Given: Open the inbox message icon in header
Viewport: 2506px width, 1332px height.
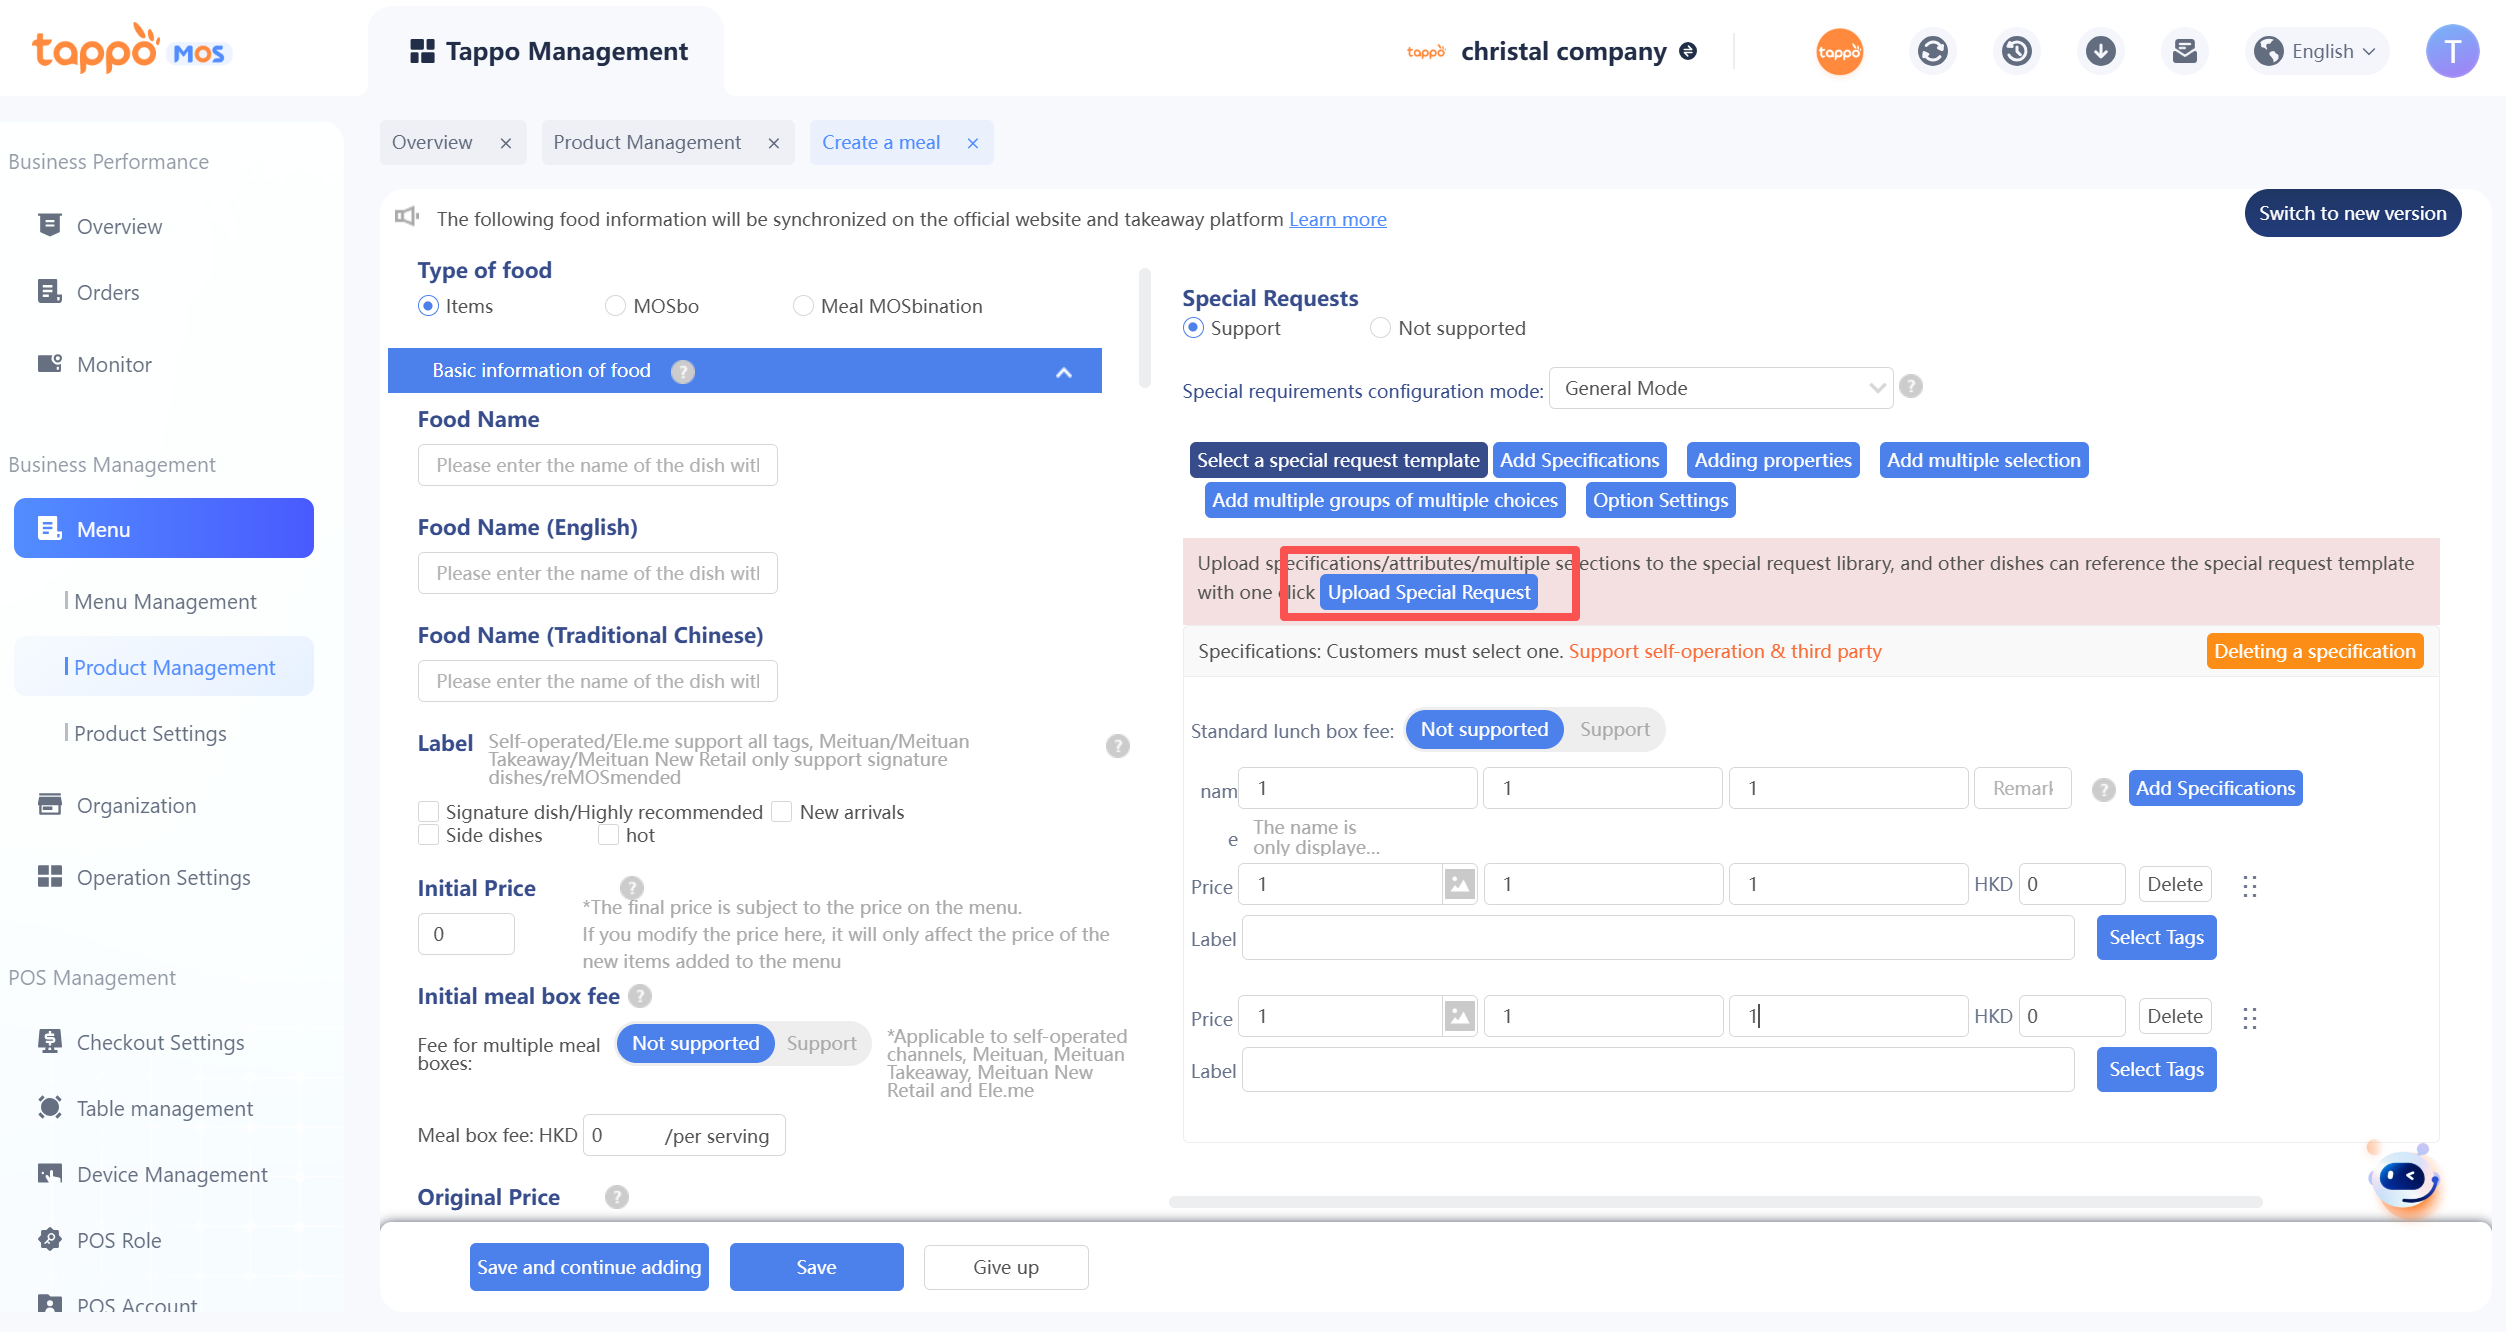Looking at the screenshot, I should pyautogui.click(x=2184, y=51).
